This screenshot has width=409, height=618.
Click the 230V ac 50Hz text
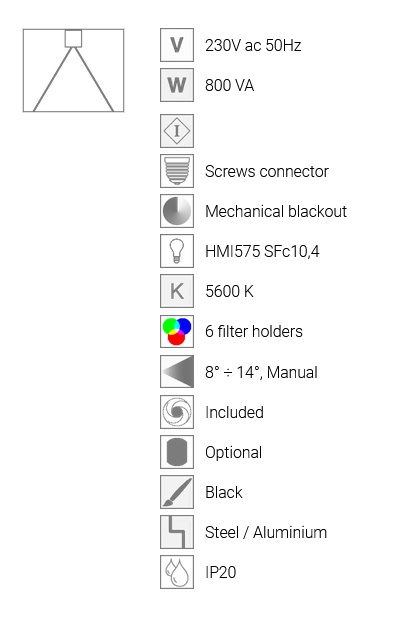(253, 45)
